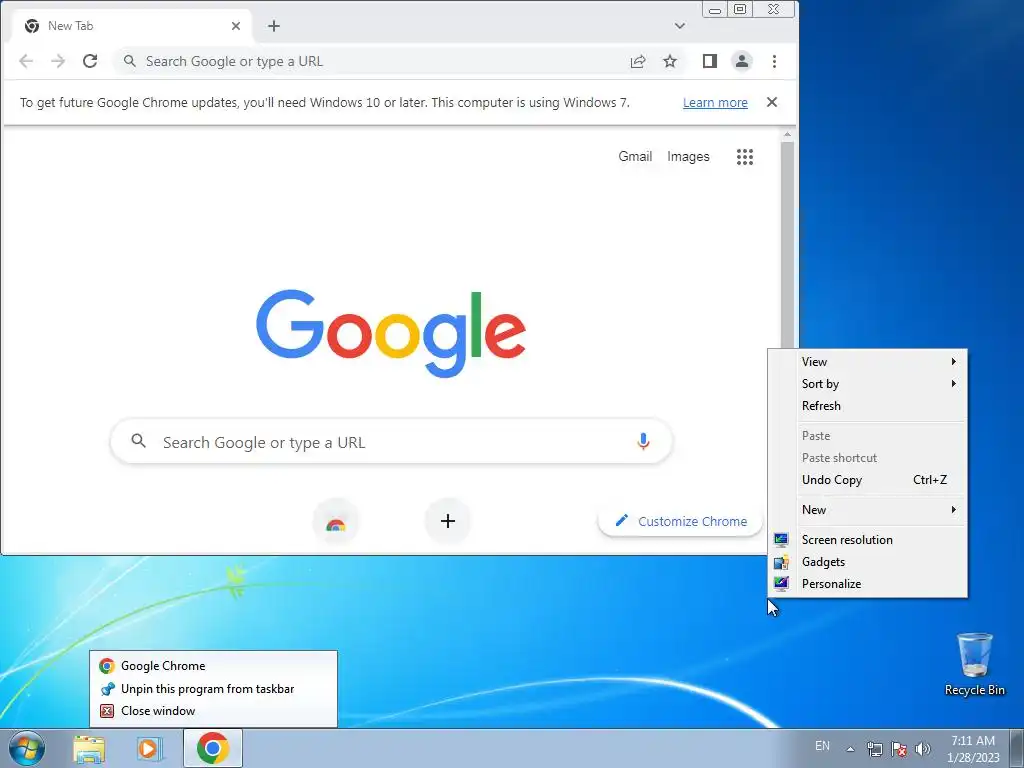Click the Google page search box
The image size is (1024, 768).
(x=391, y=442)
